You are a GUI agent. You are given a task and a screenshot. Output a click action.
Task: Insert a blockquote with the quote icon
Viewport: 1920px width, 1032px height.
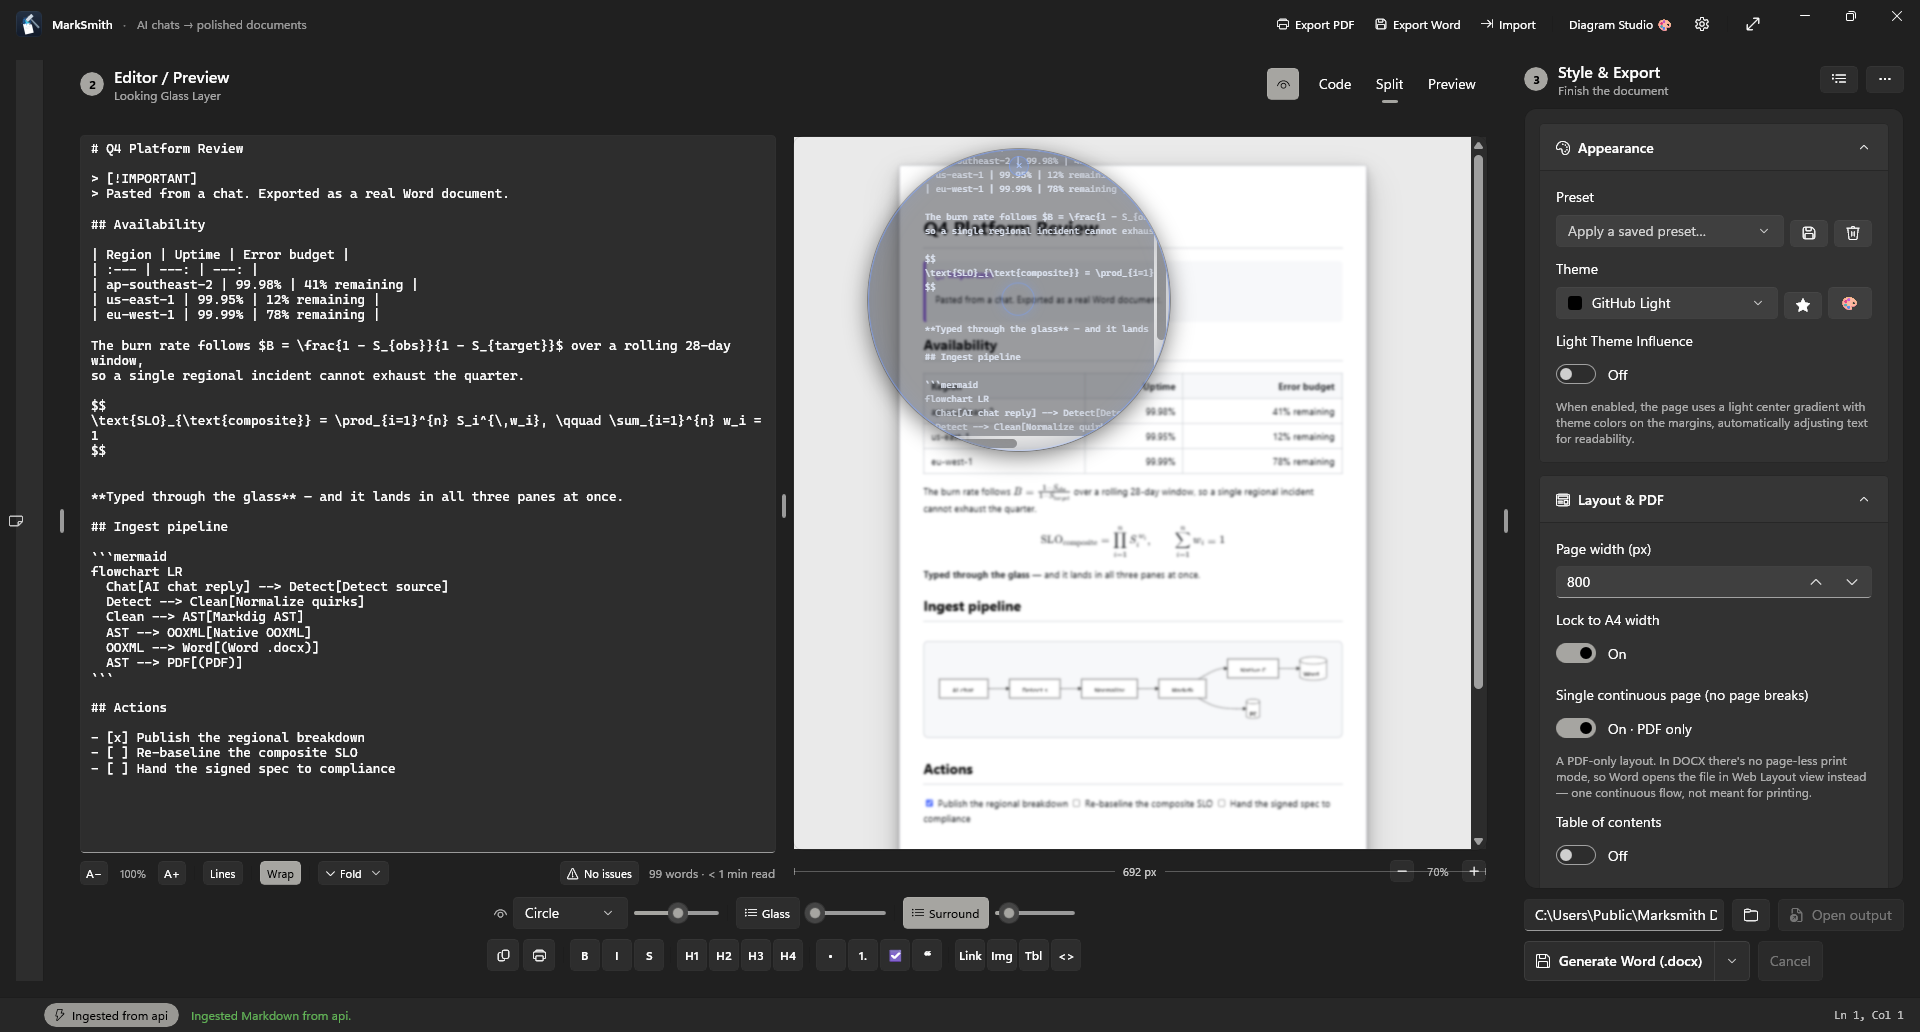pyautogui.click(x=927, y=956)
